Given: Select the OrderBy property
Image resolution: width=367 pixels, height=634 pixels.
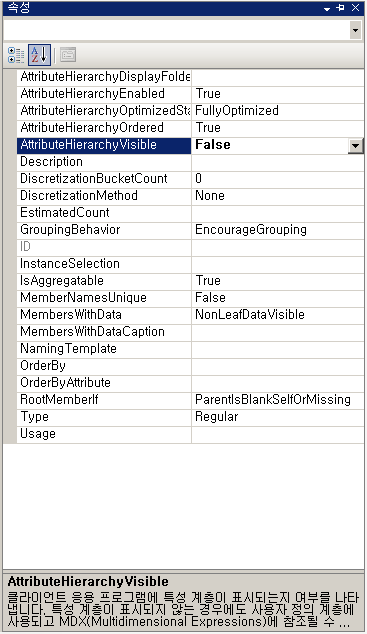Looking at the screenshot, I should tap(104, 366).
